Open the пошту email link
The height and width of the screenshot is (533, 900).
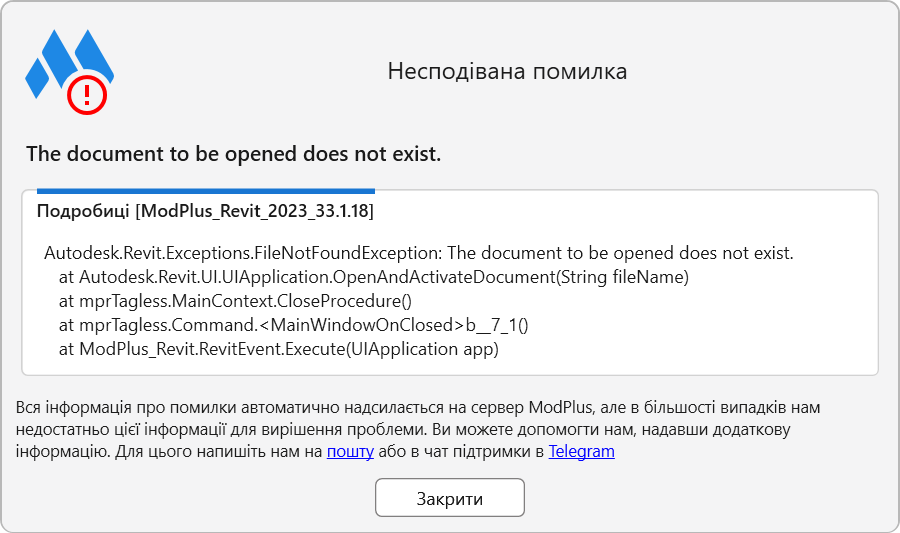coord(350,452)
